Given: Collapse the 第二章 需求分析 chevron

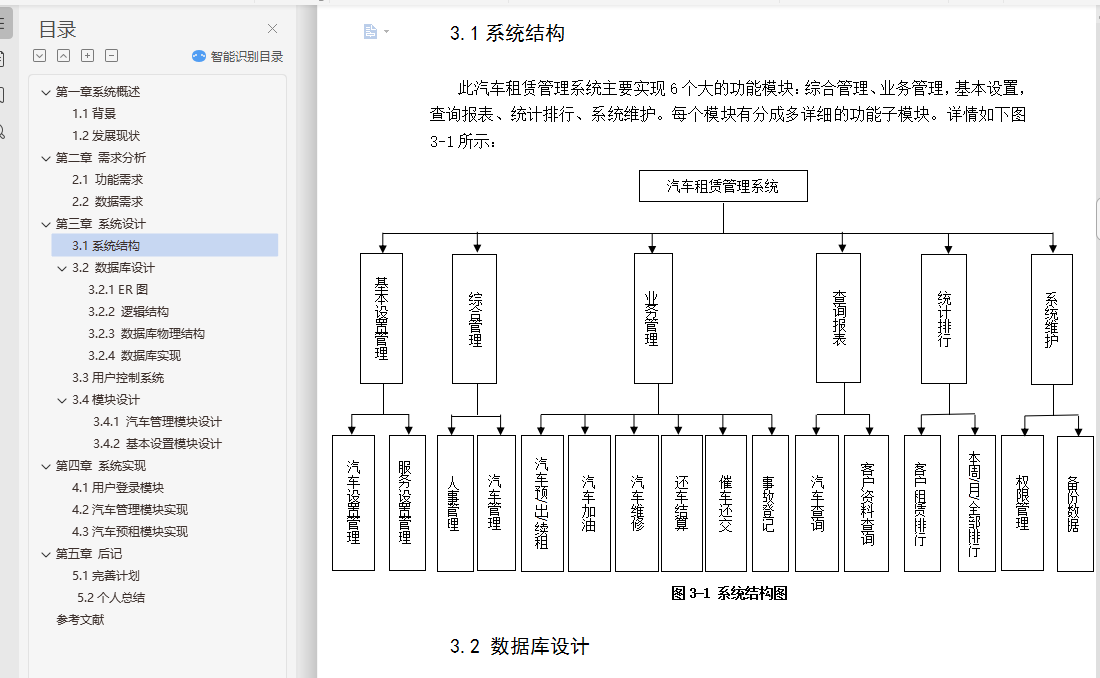Looking at the screenshot, I should point(46,158).
